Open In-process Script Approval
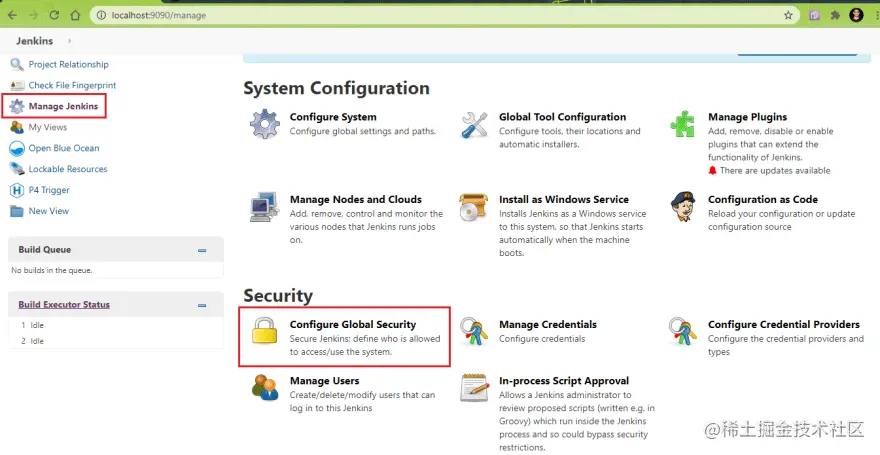Image resolution: width=880 pixels, height=455 pixels. tap(564, 380)
